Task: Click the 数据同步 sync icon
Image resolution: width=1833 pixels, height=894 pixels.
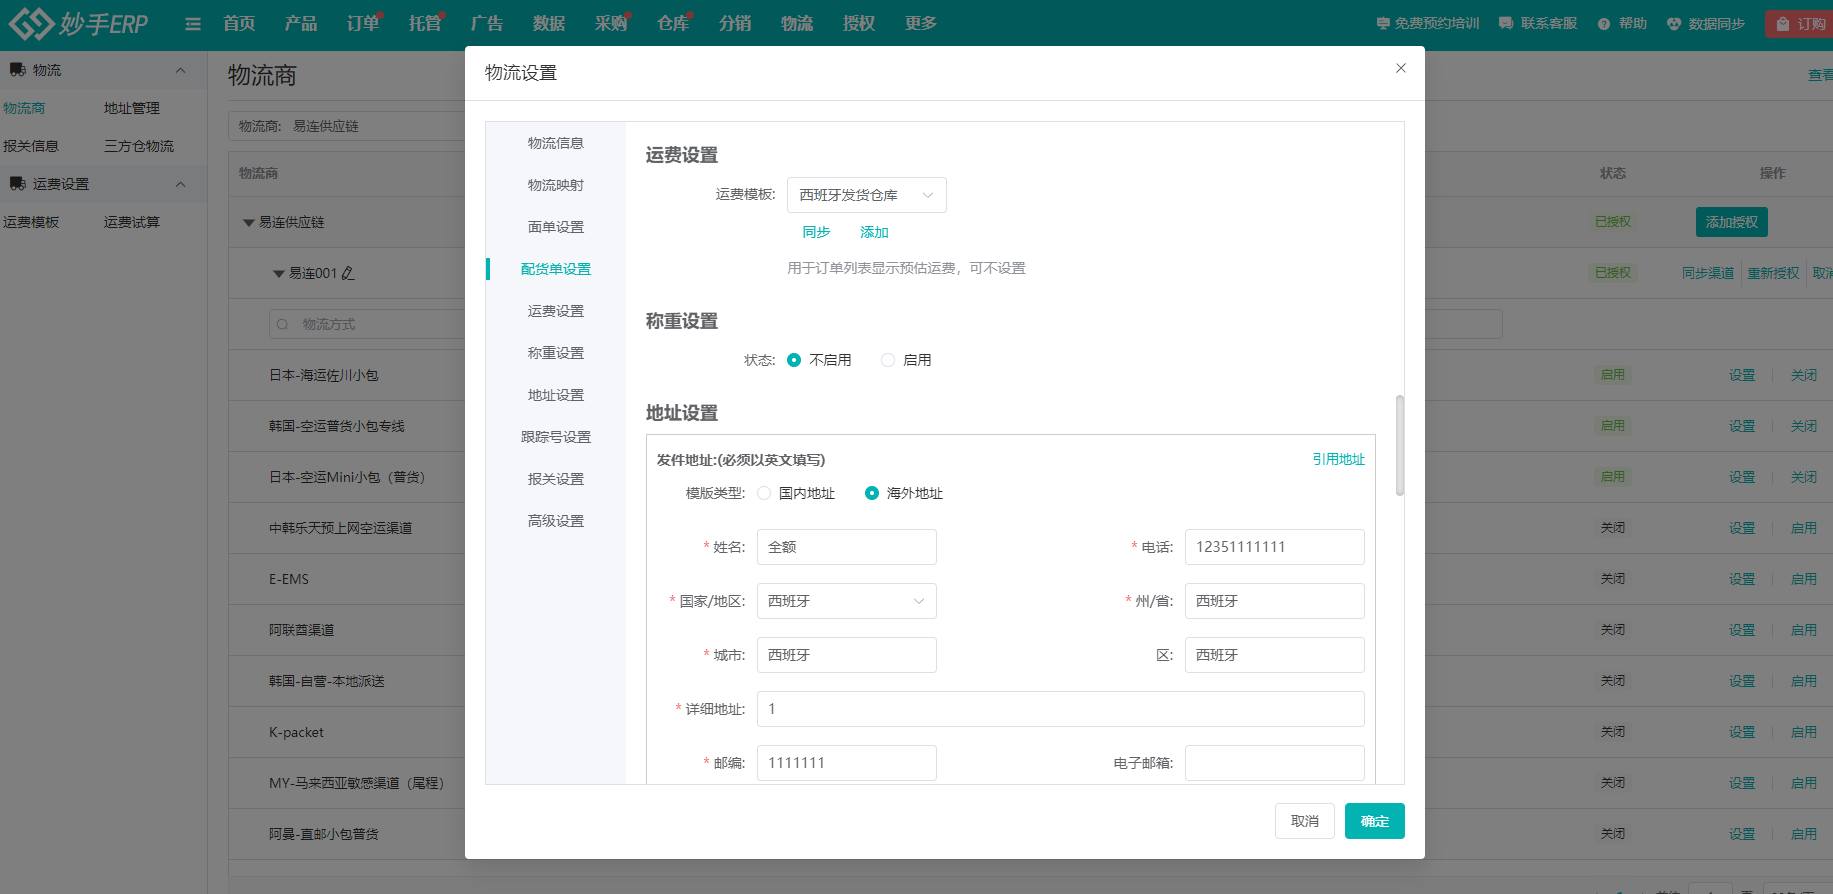Action: point(1674,23)
